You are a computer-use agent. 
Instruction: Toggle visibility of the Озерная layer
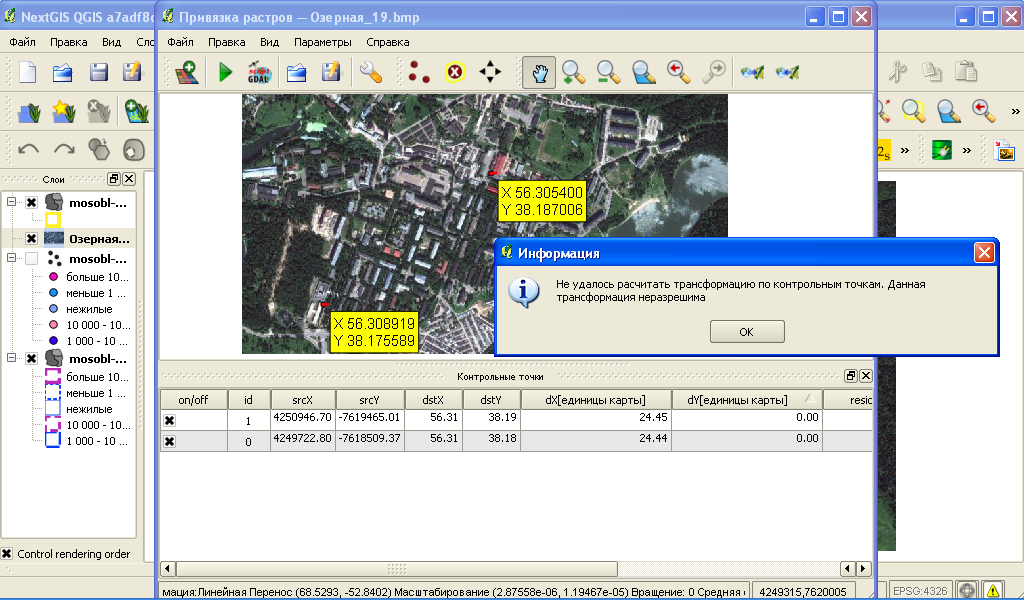click(31, 239)
